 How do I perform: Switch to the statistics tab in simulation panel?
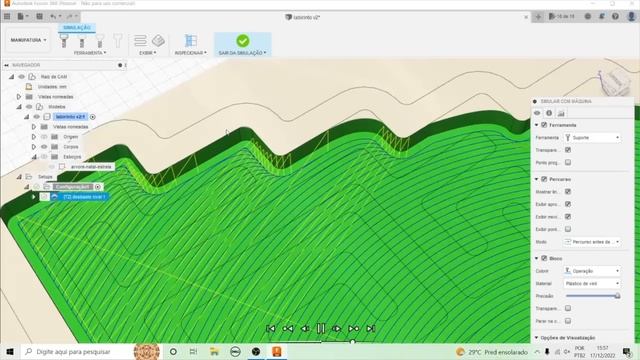click(x=561, y=113)
